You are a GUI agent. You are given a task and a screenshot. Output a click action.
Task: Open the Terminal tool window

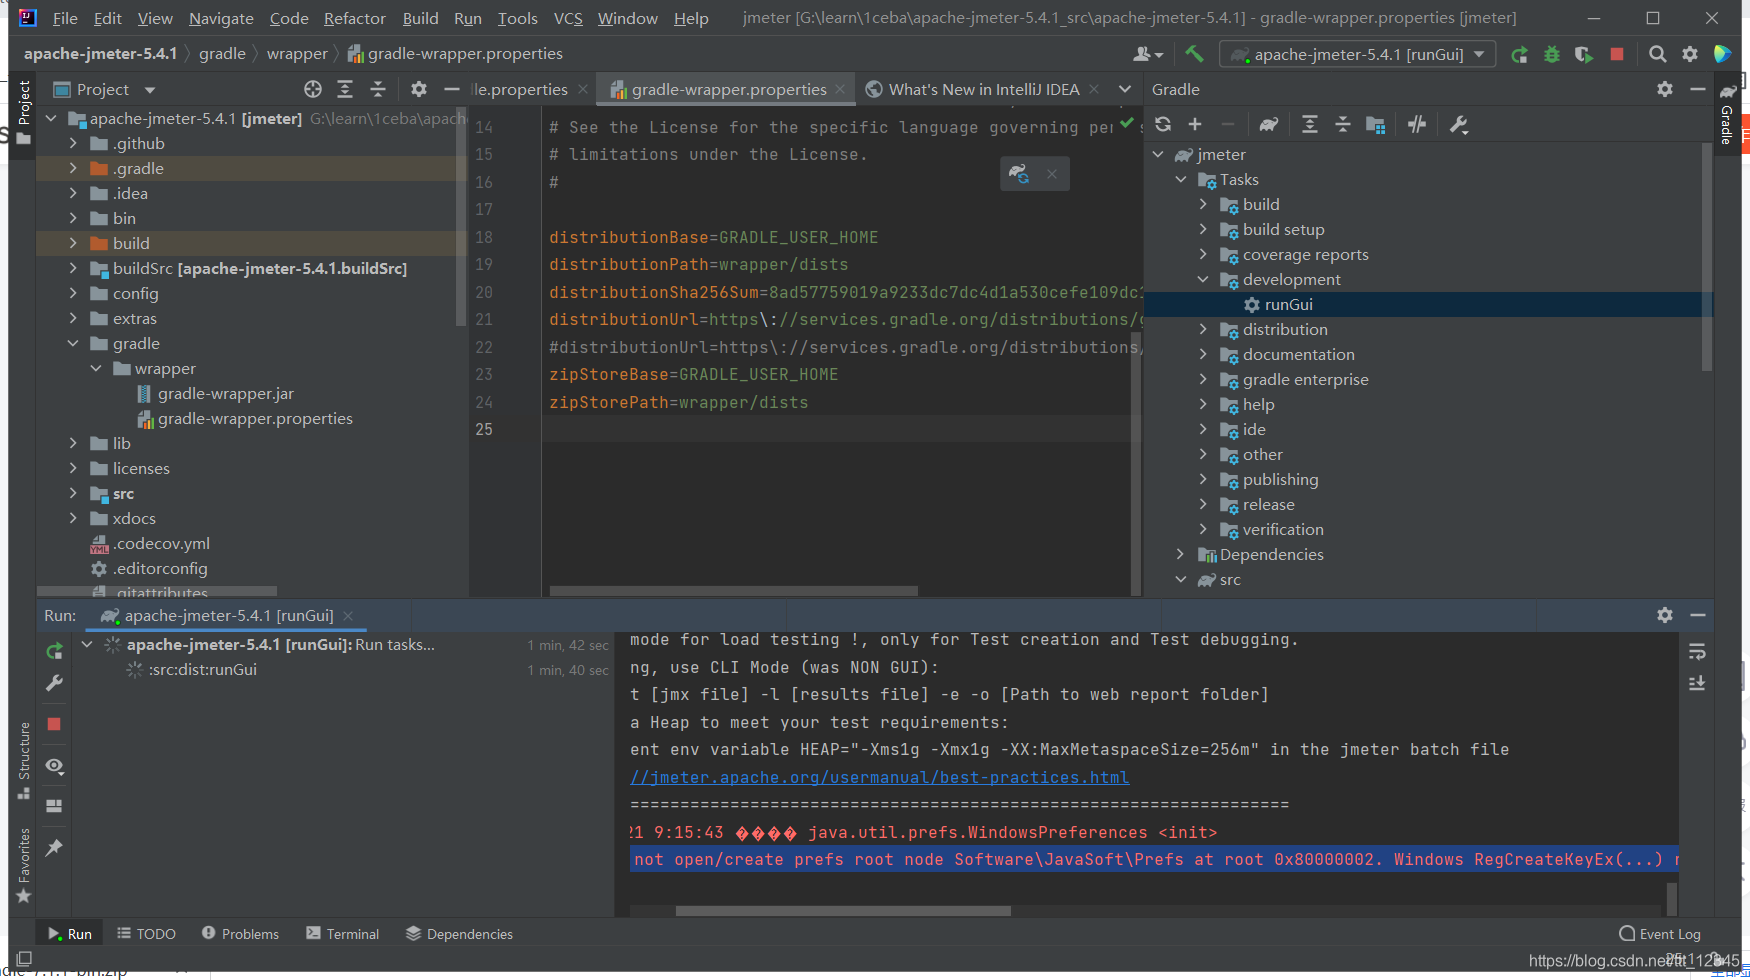(x=342, y=934)
